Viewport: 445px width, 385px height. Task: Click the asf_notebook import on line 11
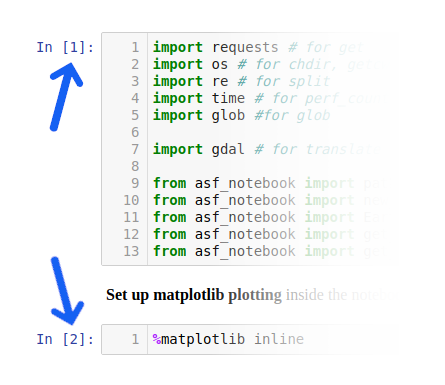[273, 217]
